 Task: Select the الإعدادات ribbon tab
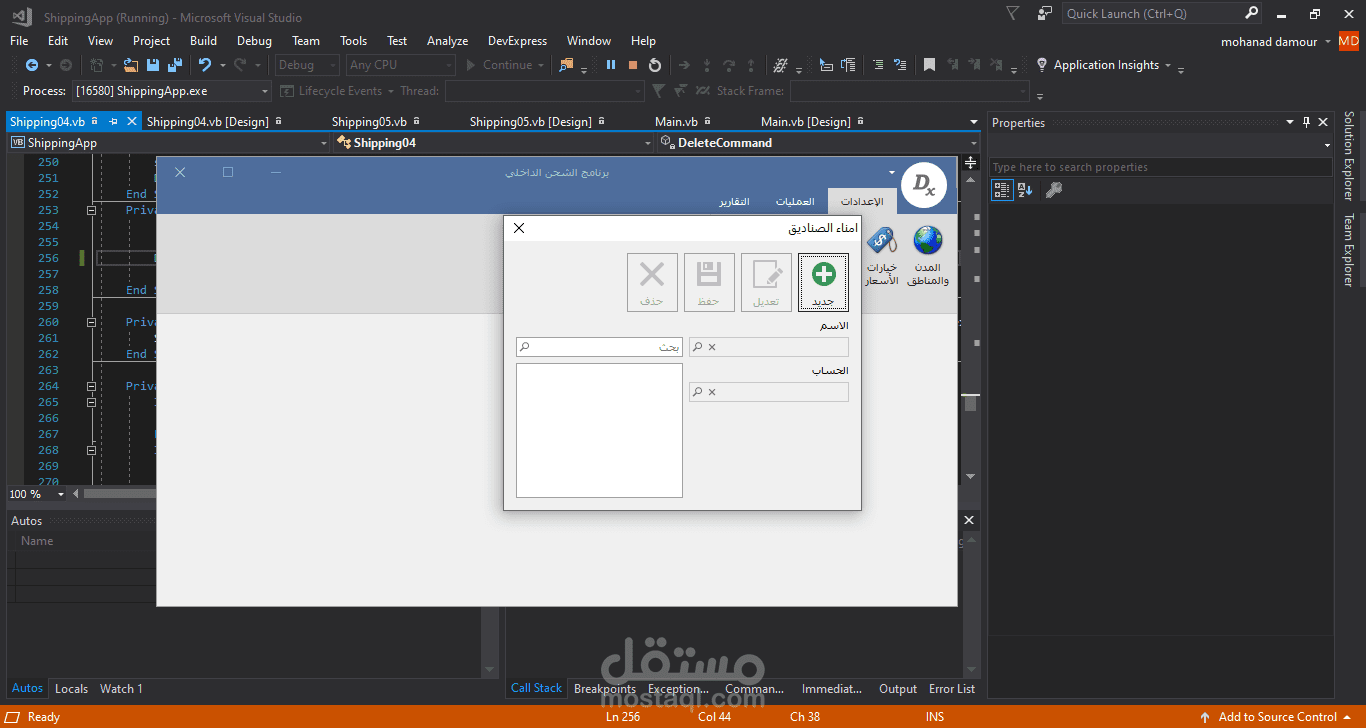click(x=862, y=202)
